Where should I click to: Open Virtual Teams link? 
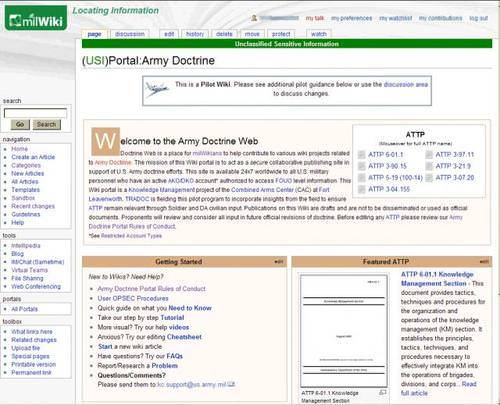[30, 270]
